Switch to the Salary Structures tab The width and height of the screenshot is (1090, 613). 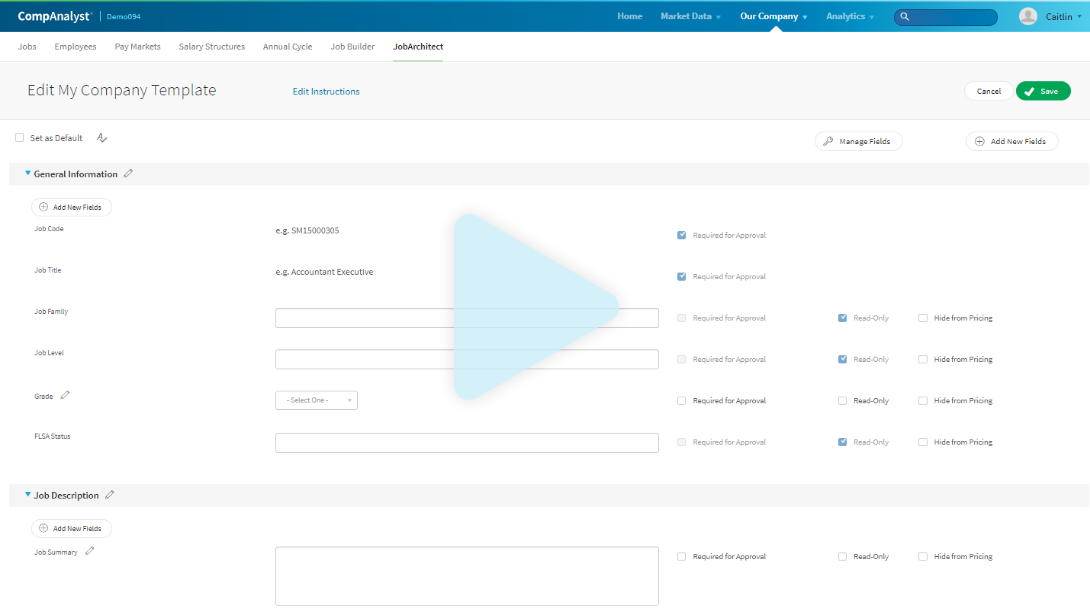(x=212, y=47)
